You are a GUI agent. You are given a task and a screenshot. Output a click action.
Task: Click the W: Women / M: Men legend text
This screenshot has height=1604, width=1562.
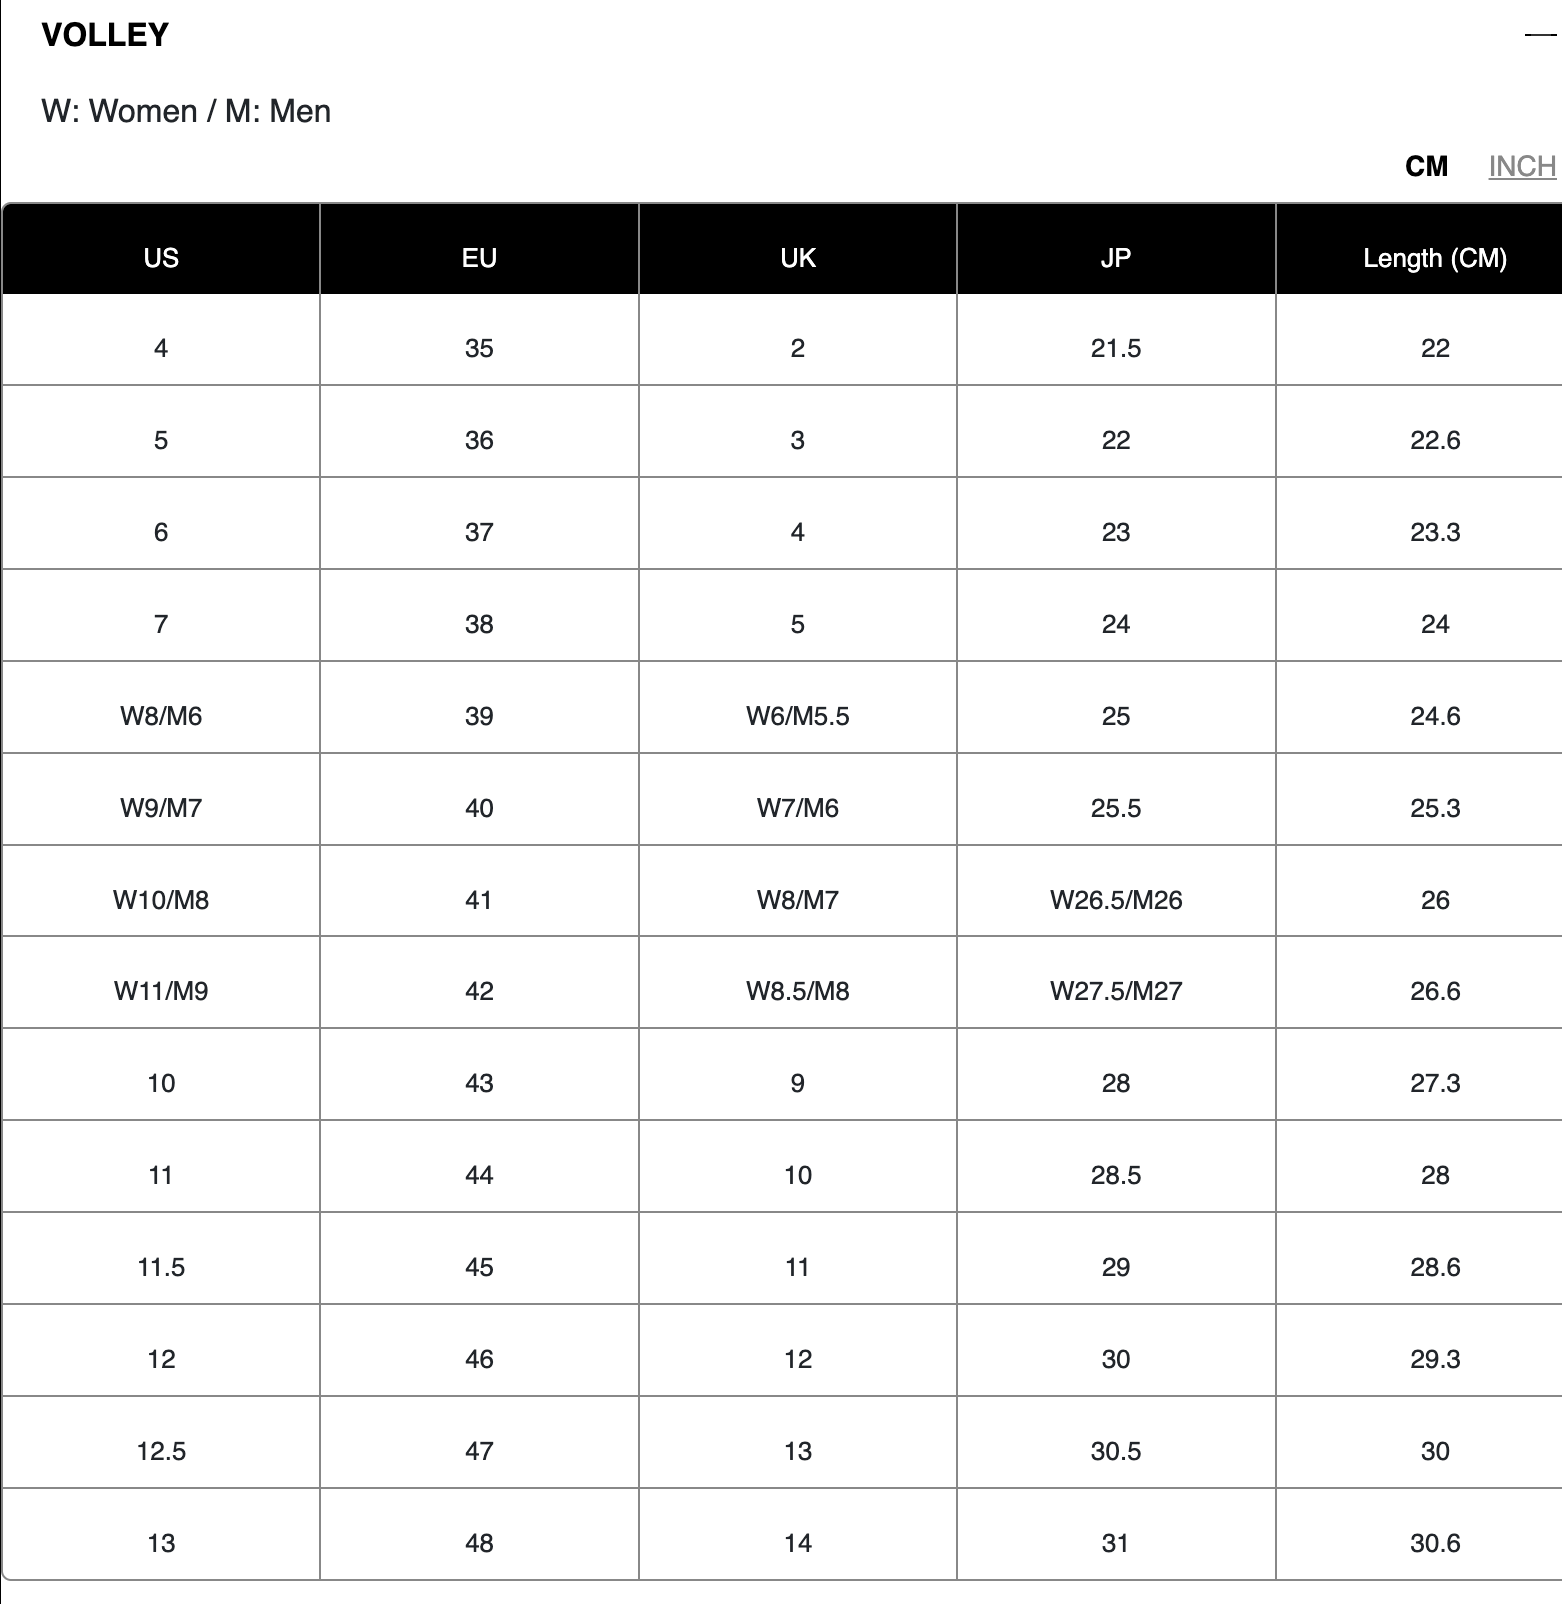[x=186, y=111]
